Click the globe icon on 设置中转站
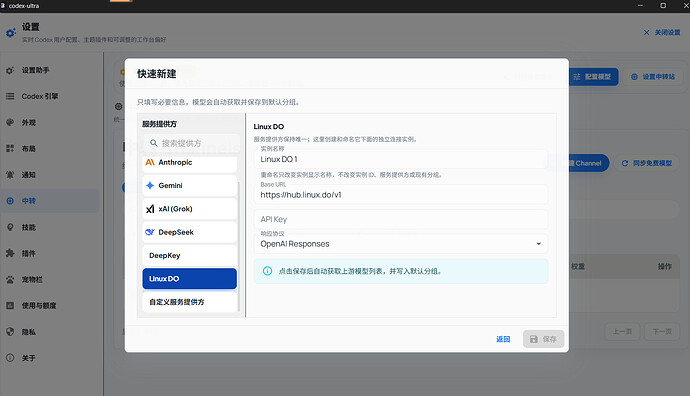The width and height of the screenshot is (690, 396). [x=634, y=77]
